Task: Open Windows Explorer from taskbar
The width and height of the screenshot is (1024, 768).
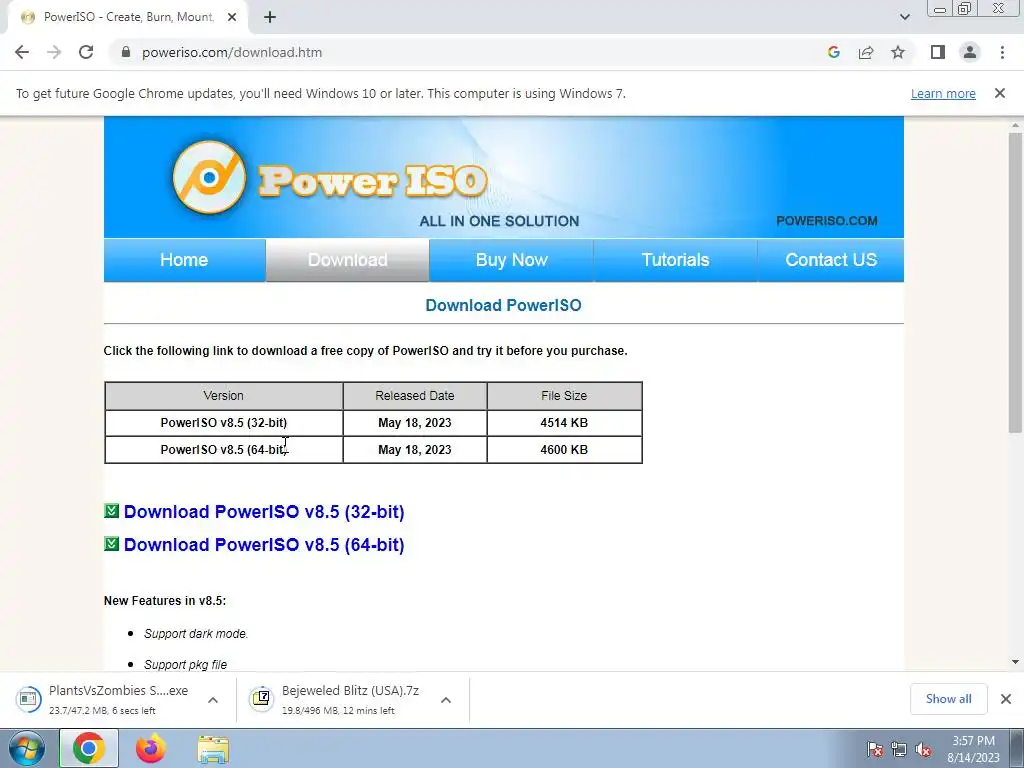Action: click(214, 748)
